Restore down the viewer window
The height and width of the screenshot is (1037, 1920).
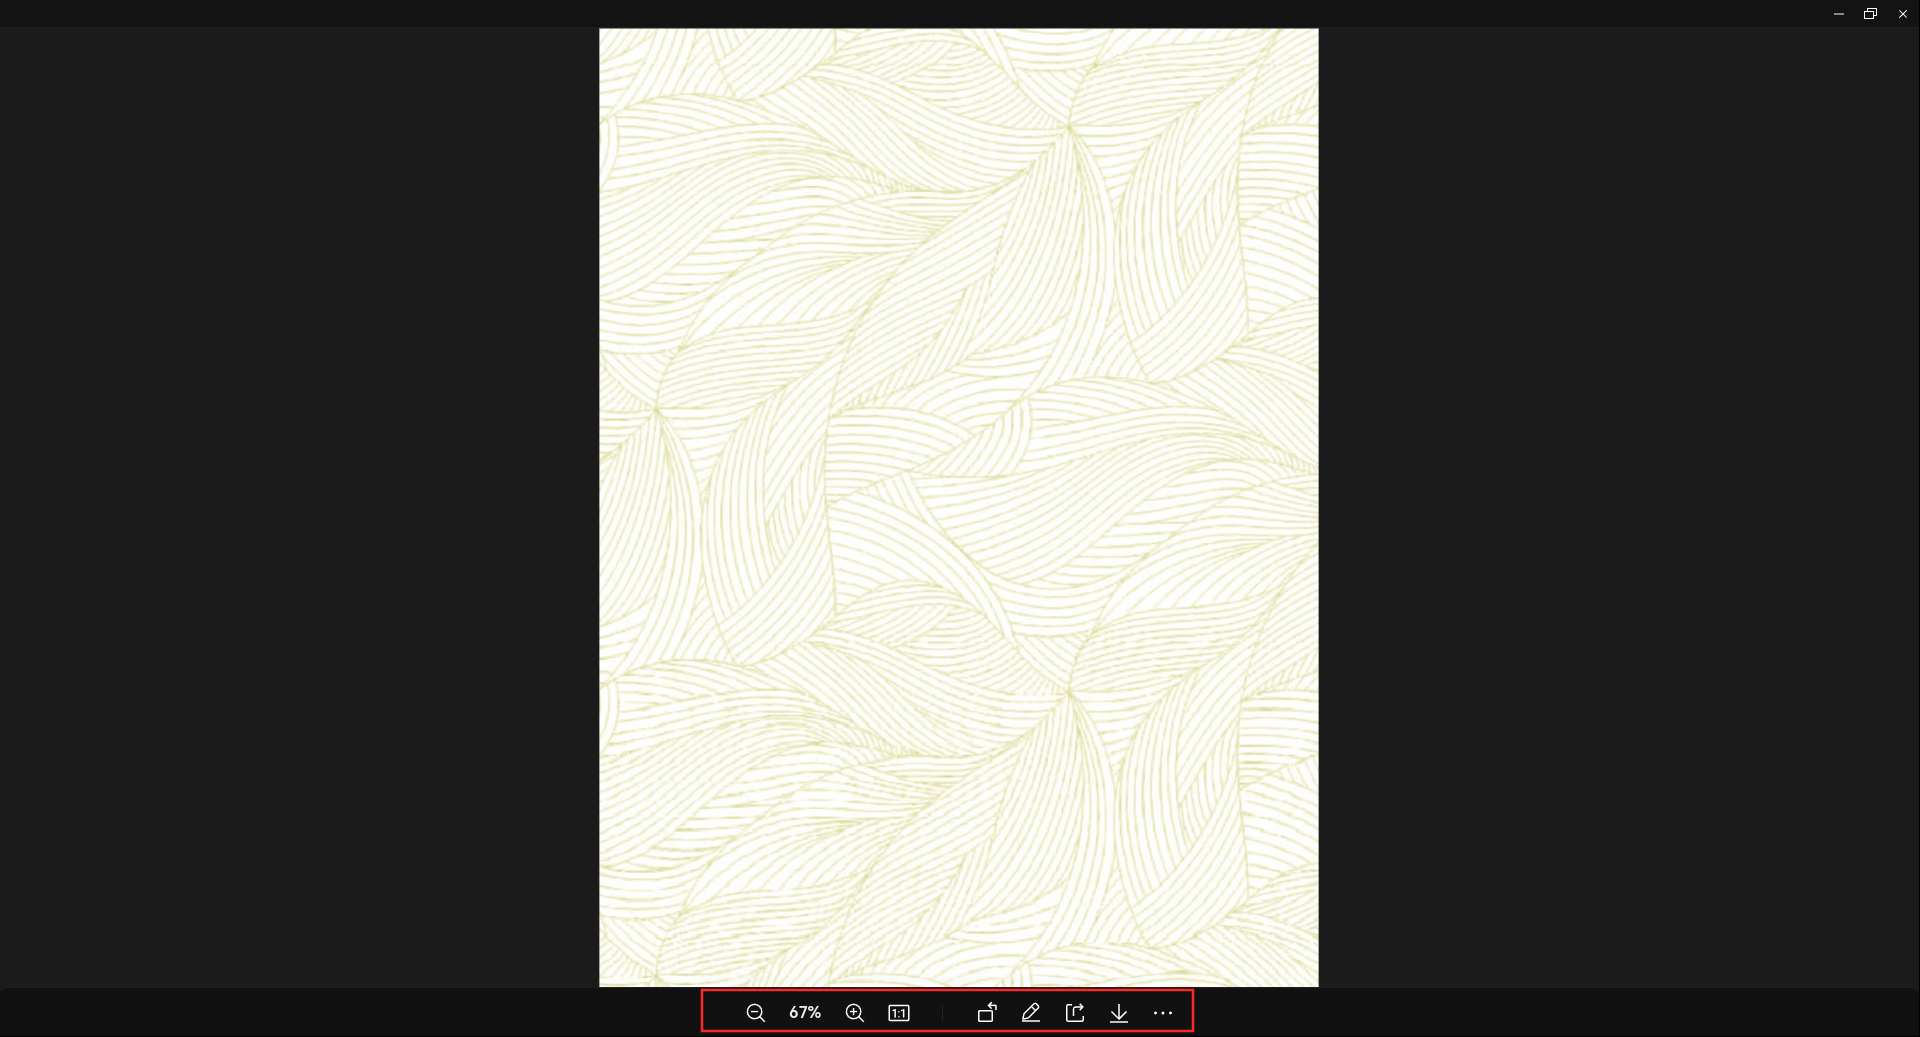(1870, 13)
